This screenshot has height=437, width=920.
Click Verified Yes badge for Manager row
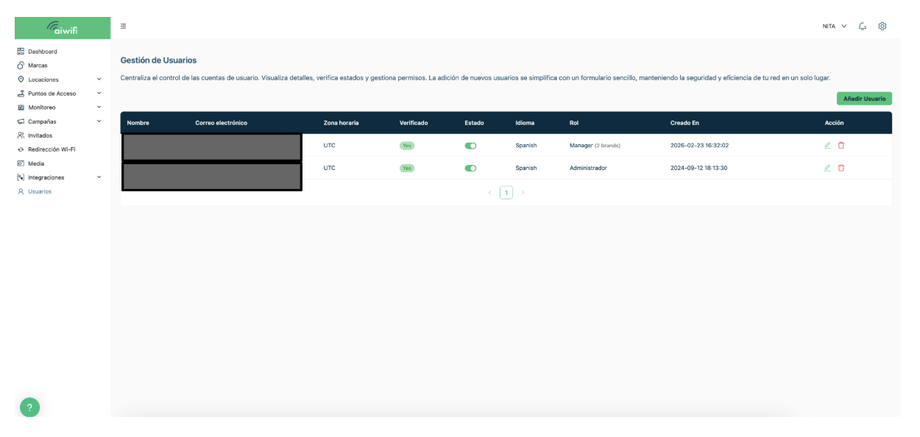click(407, 145)
